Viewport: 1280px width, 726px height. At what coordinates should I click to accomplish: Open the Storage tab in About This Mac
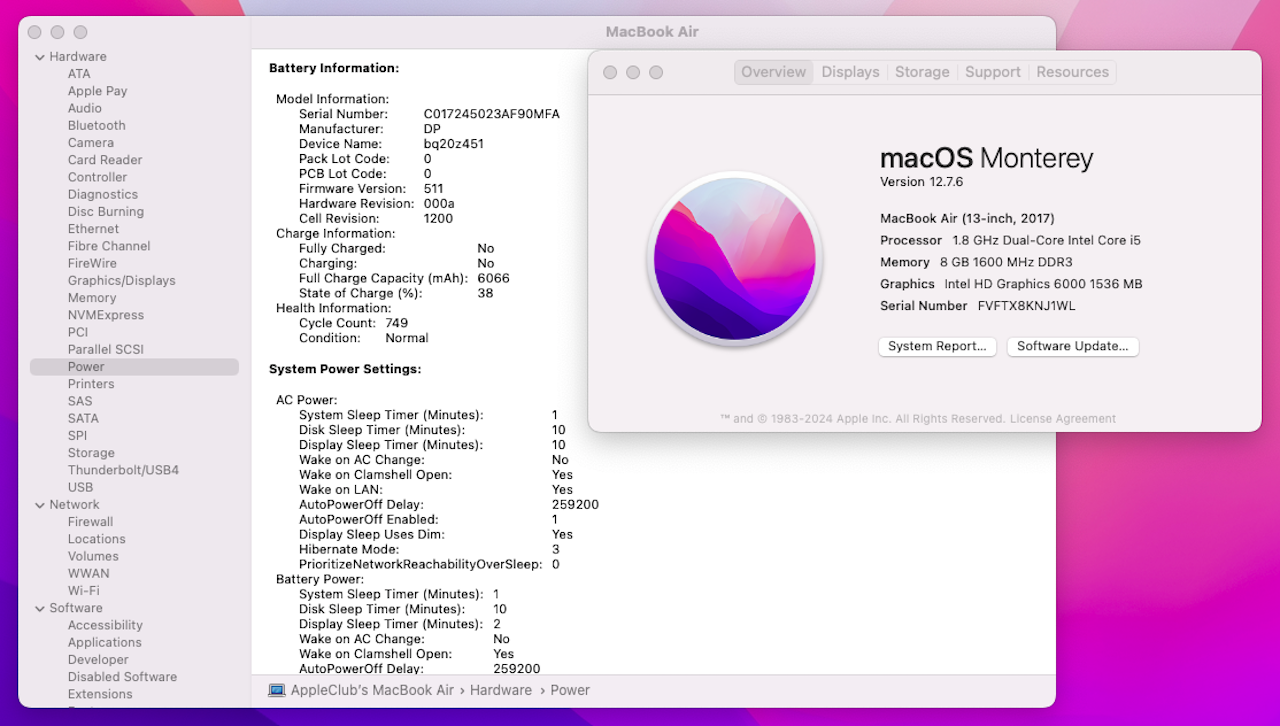click(x=922, y=72)
